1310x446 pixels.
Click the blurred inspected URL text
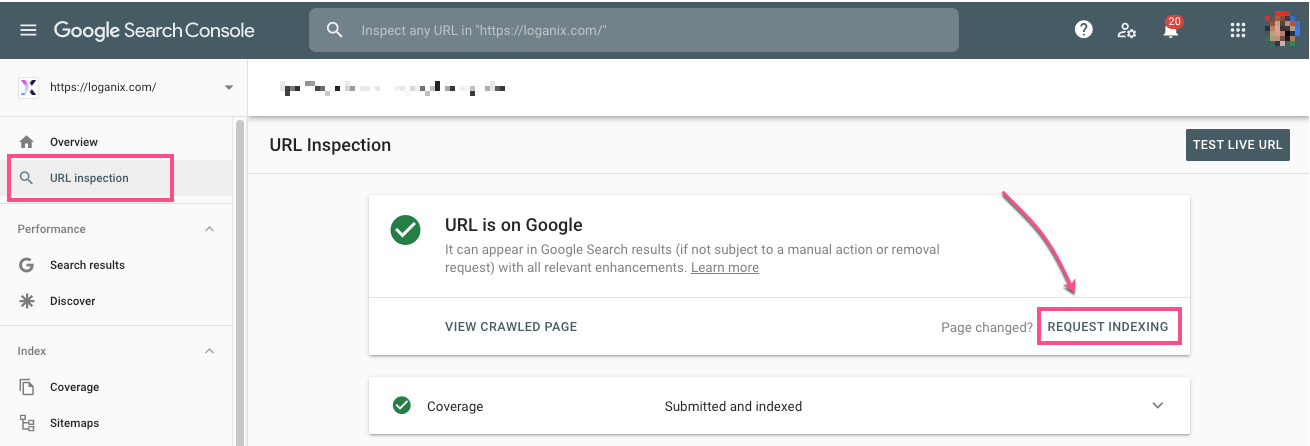(x=395, y=89)
